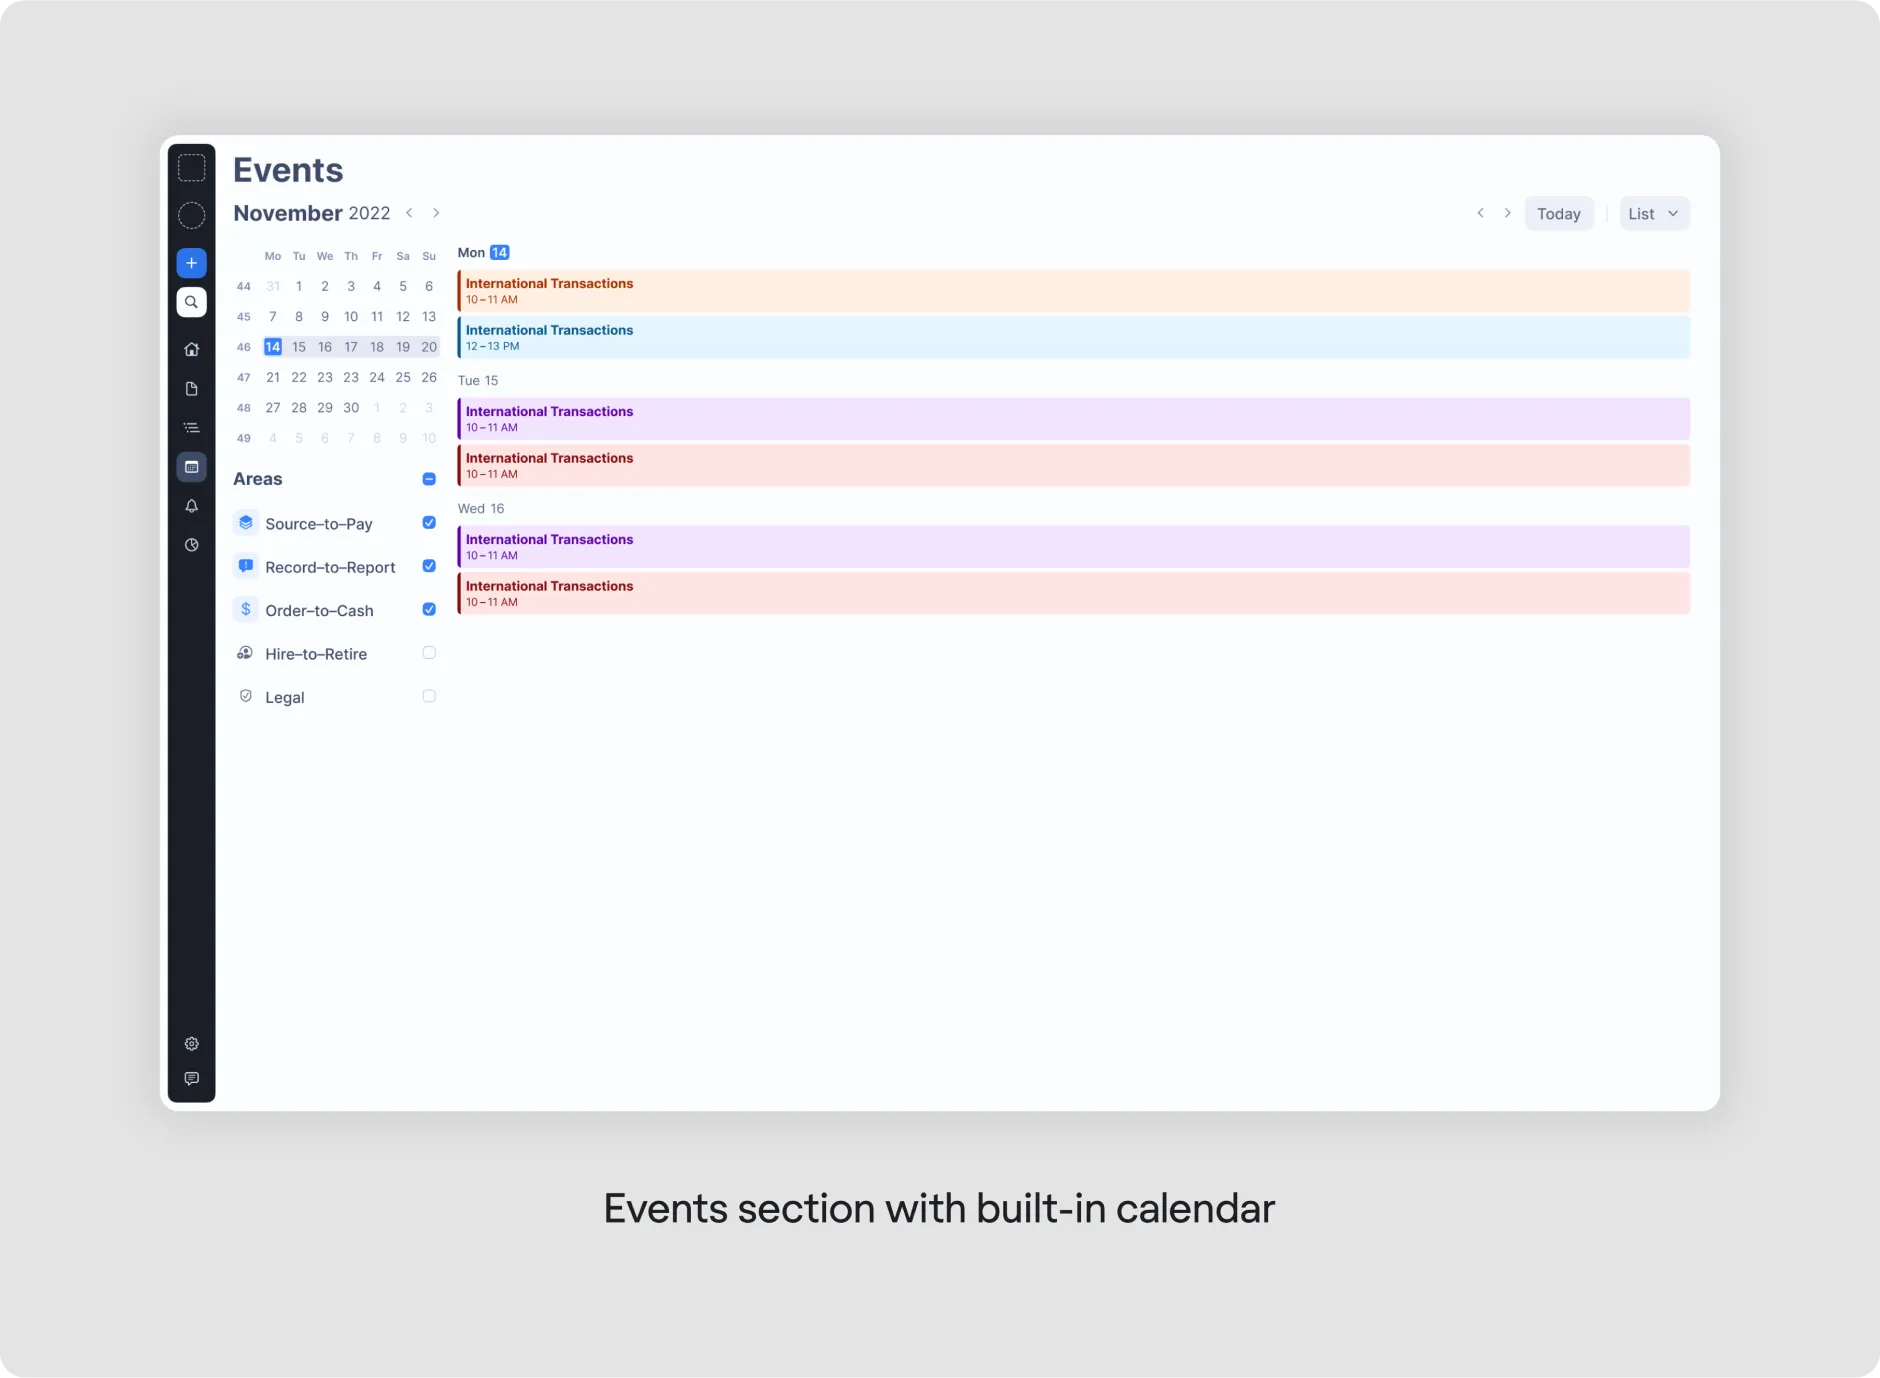Open the document page icon
This screenshot has width=1880, height=1378.
pos(192,389)
